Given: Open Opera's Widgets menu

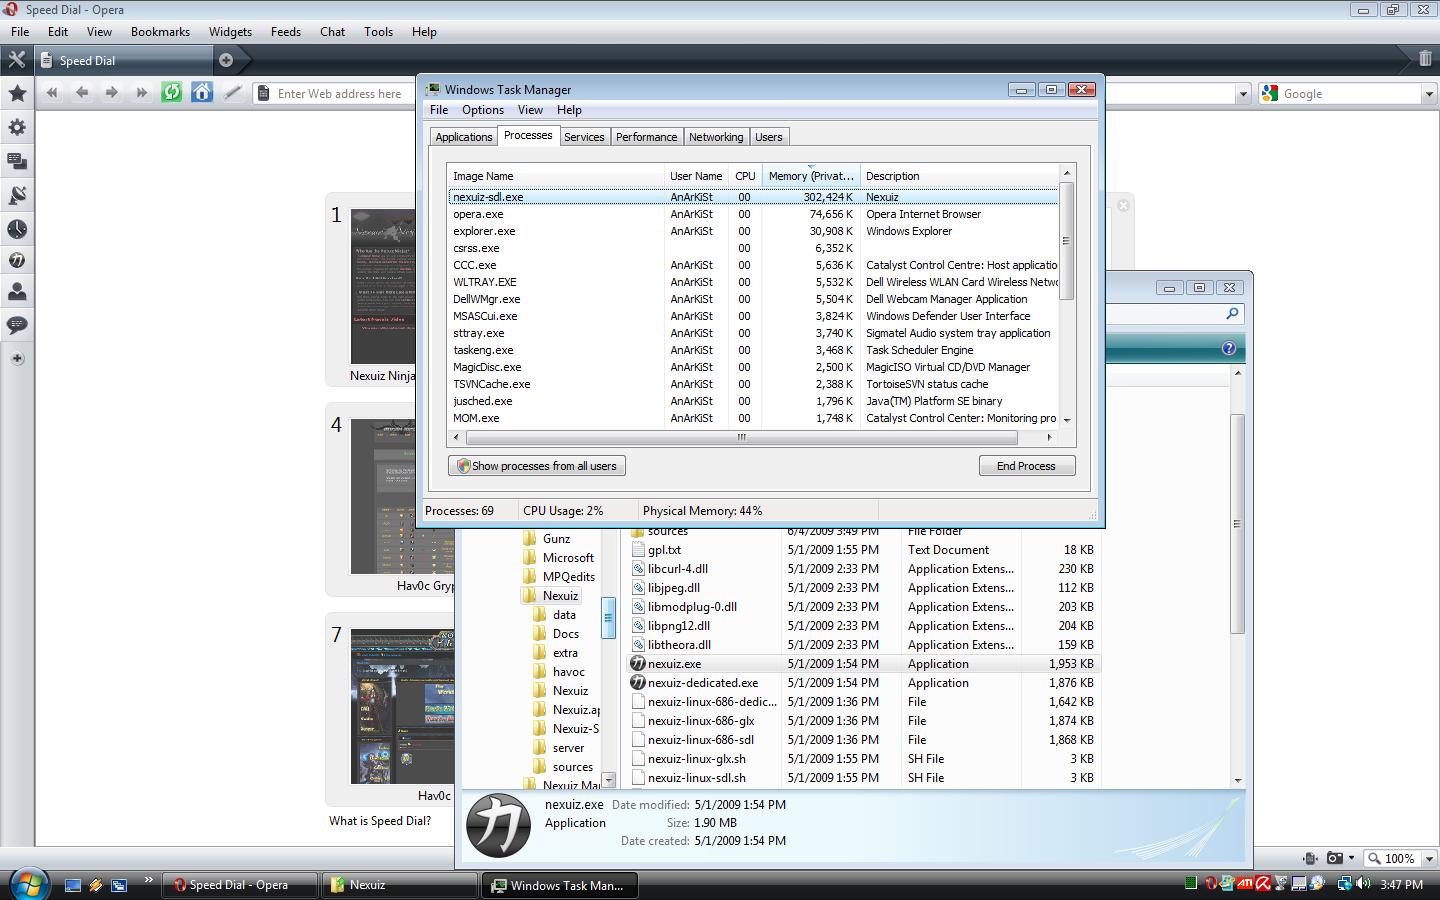Looking at the screenshot, I should (230, 32).
